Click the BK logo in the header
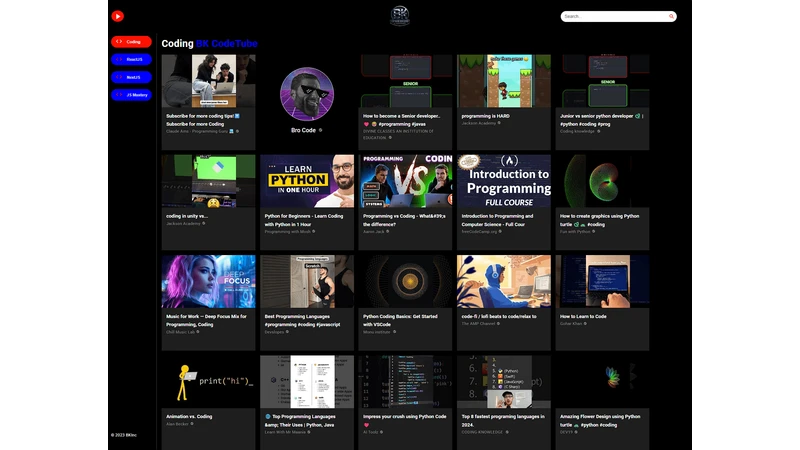Image resolution: width=800 pixels, height=450 pixels. [x=400, y=16]
